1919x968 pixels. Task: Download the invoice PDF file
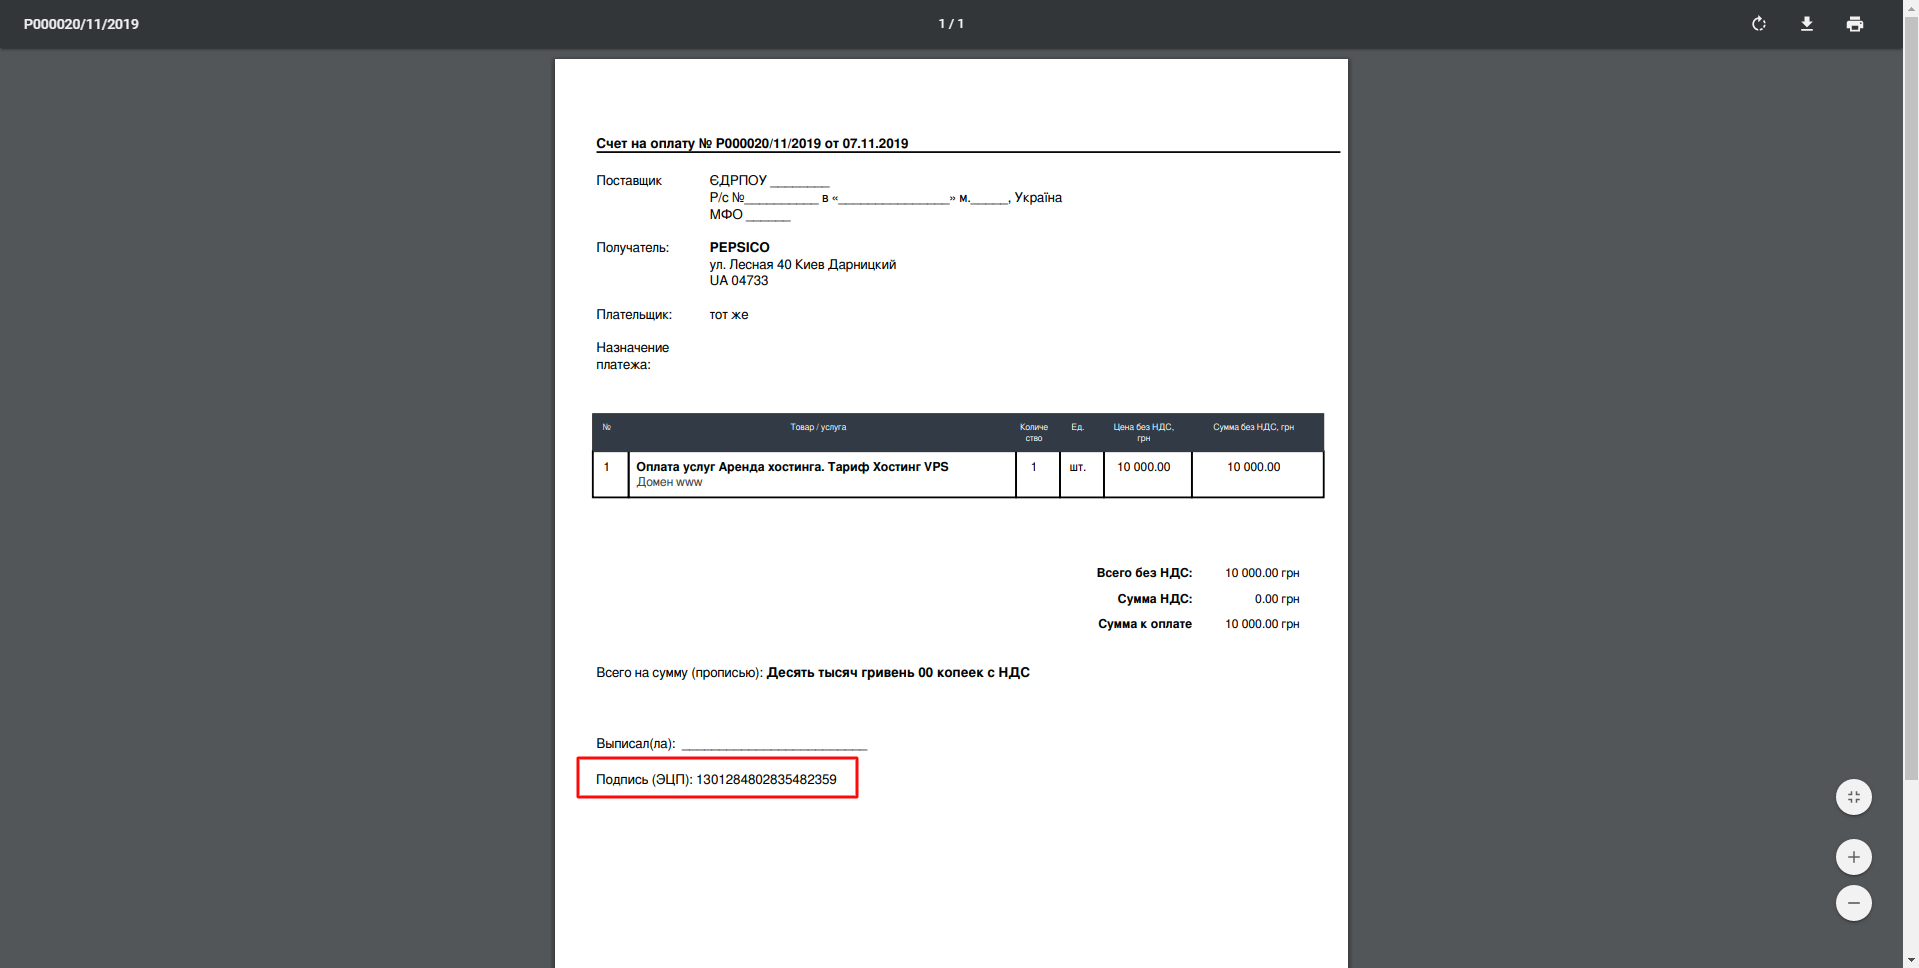[1806, 24]
